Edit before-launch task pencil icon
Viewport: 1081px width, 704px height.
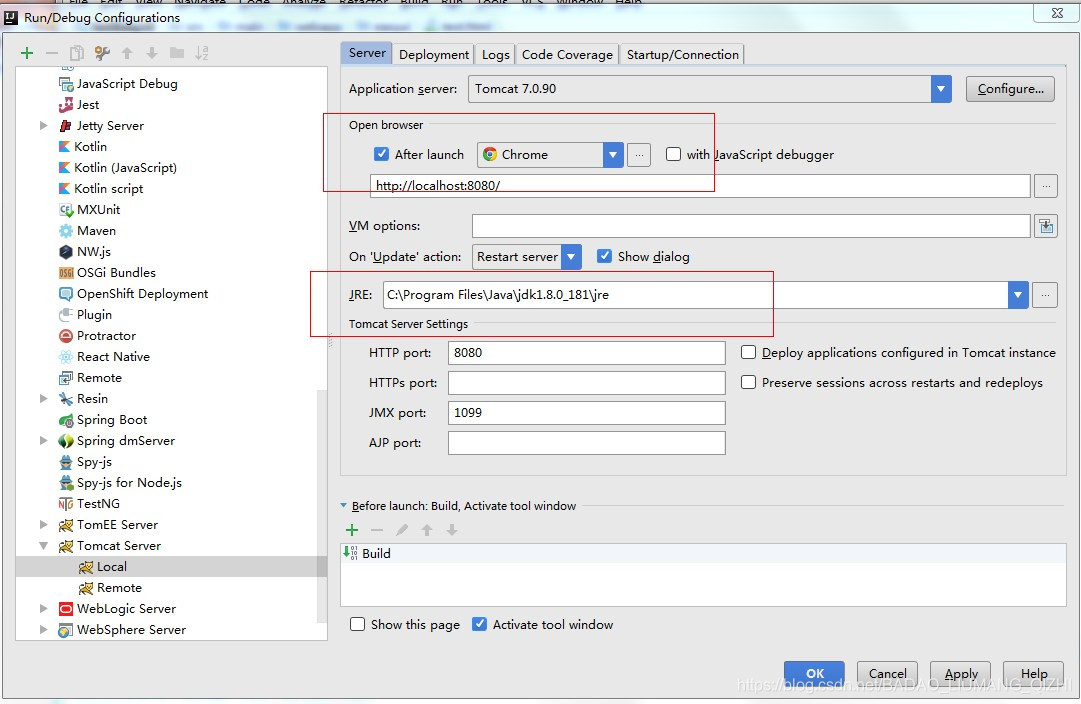(x=402, y=530)
